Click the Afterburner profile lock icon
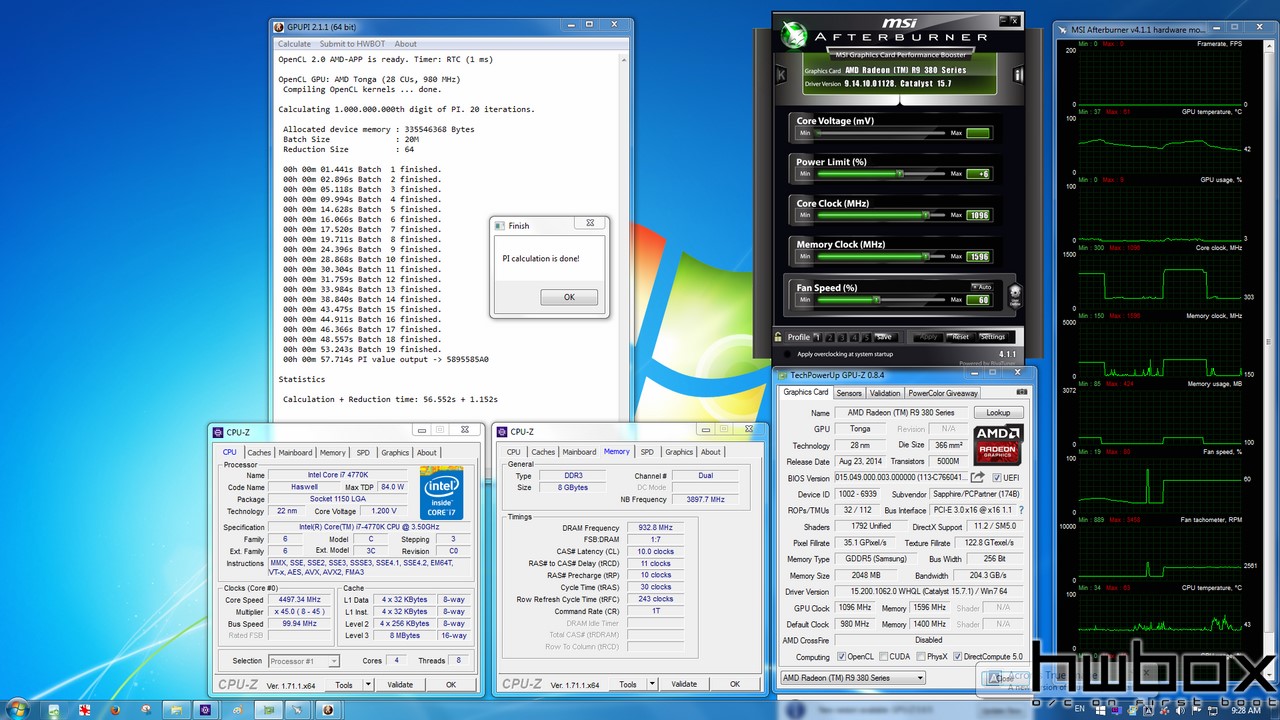 pyautogui.click(x=778, y=337)
